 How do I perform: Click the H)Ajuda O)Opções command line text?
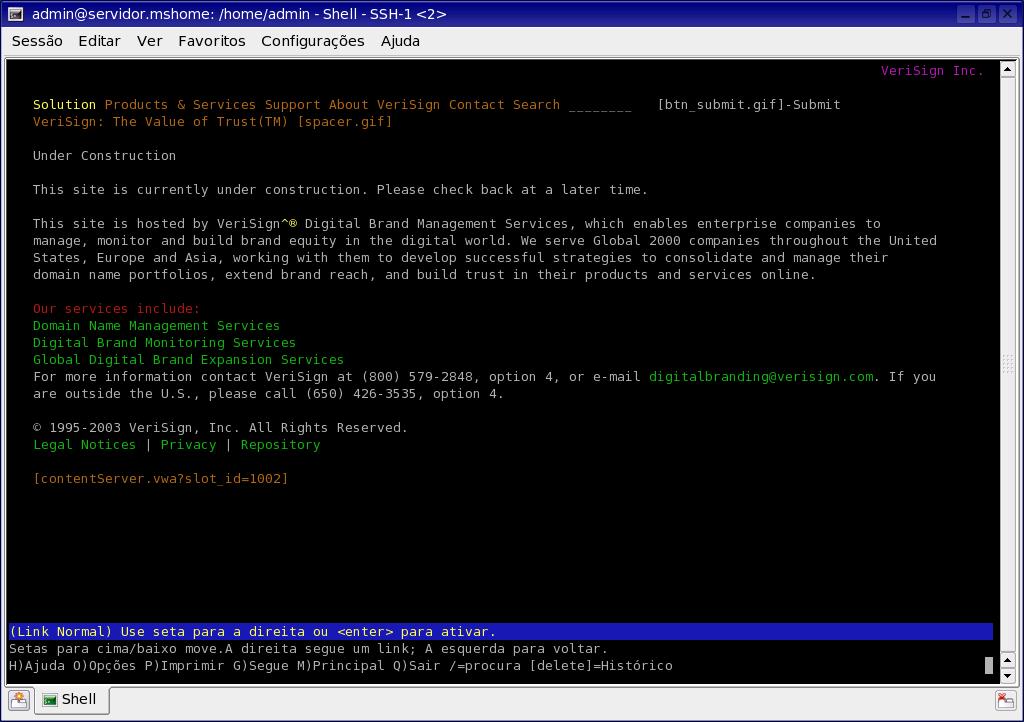340,665
